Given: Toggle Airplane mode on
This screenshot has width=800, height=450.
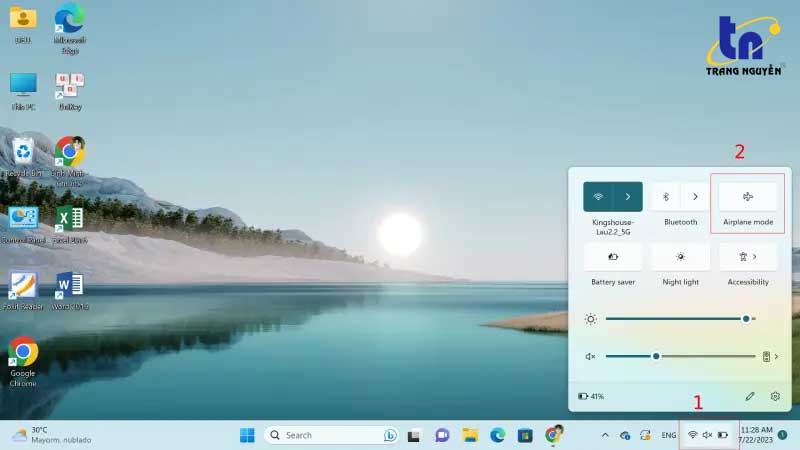Looking at the screenshot, I should (x=748, y=197).
